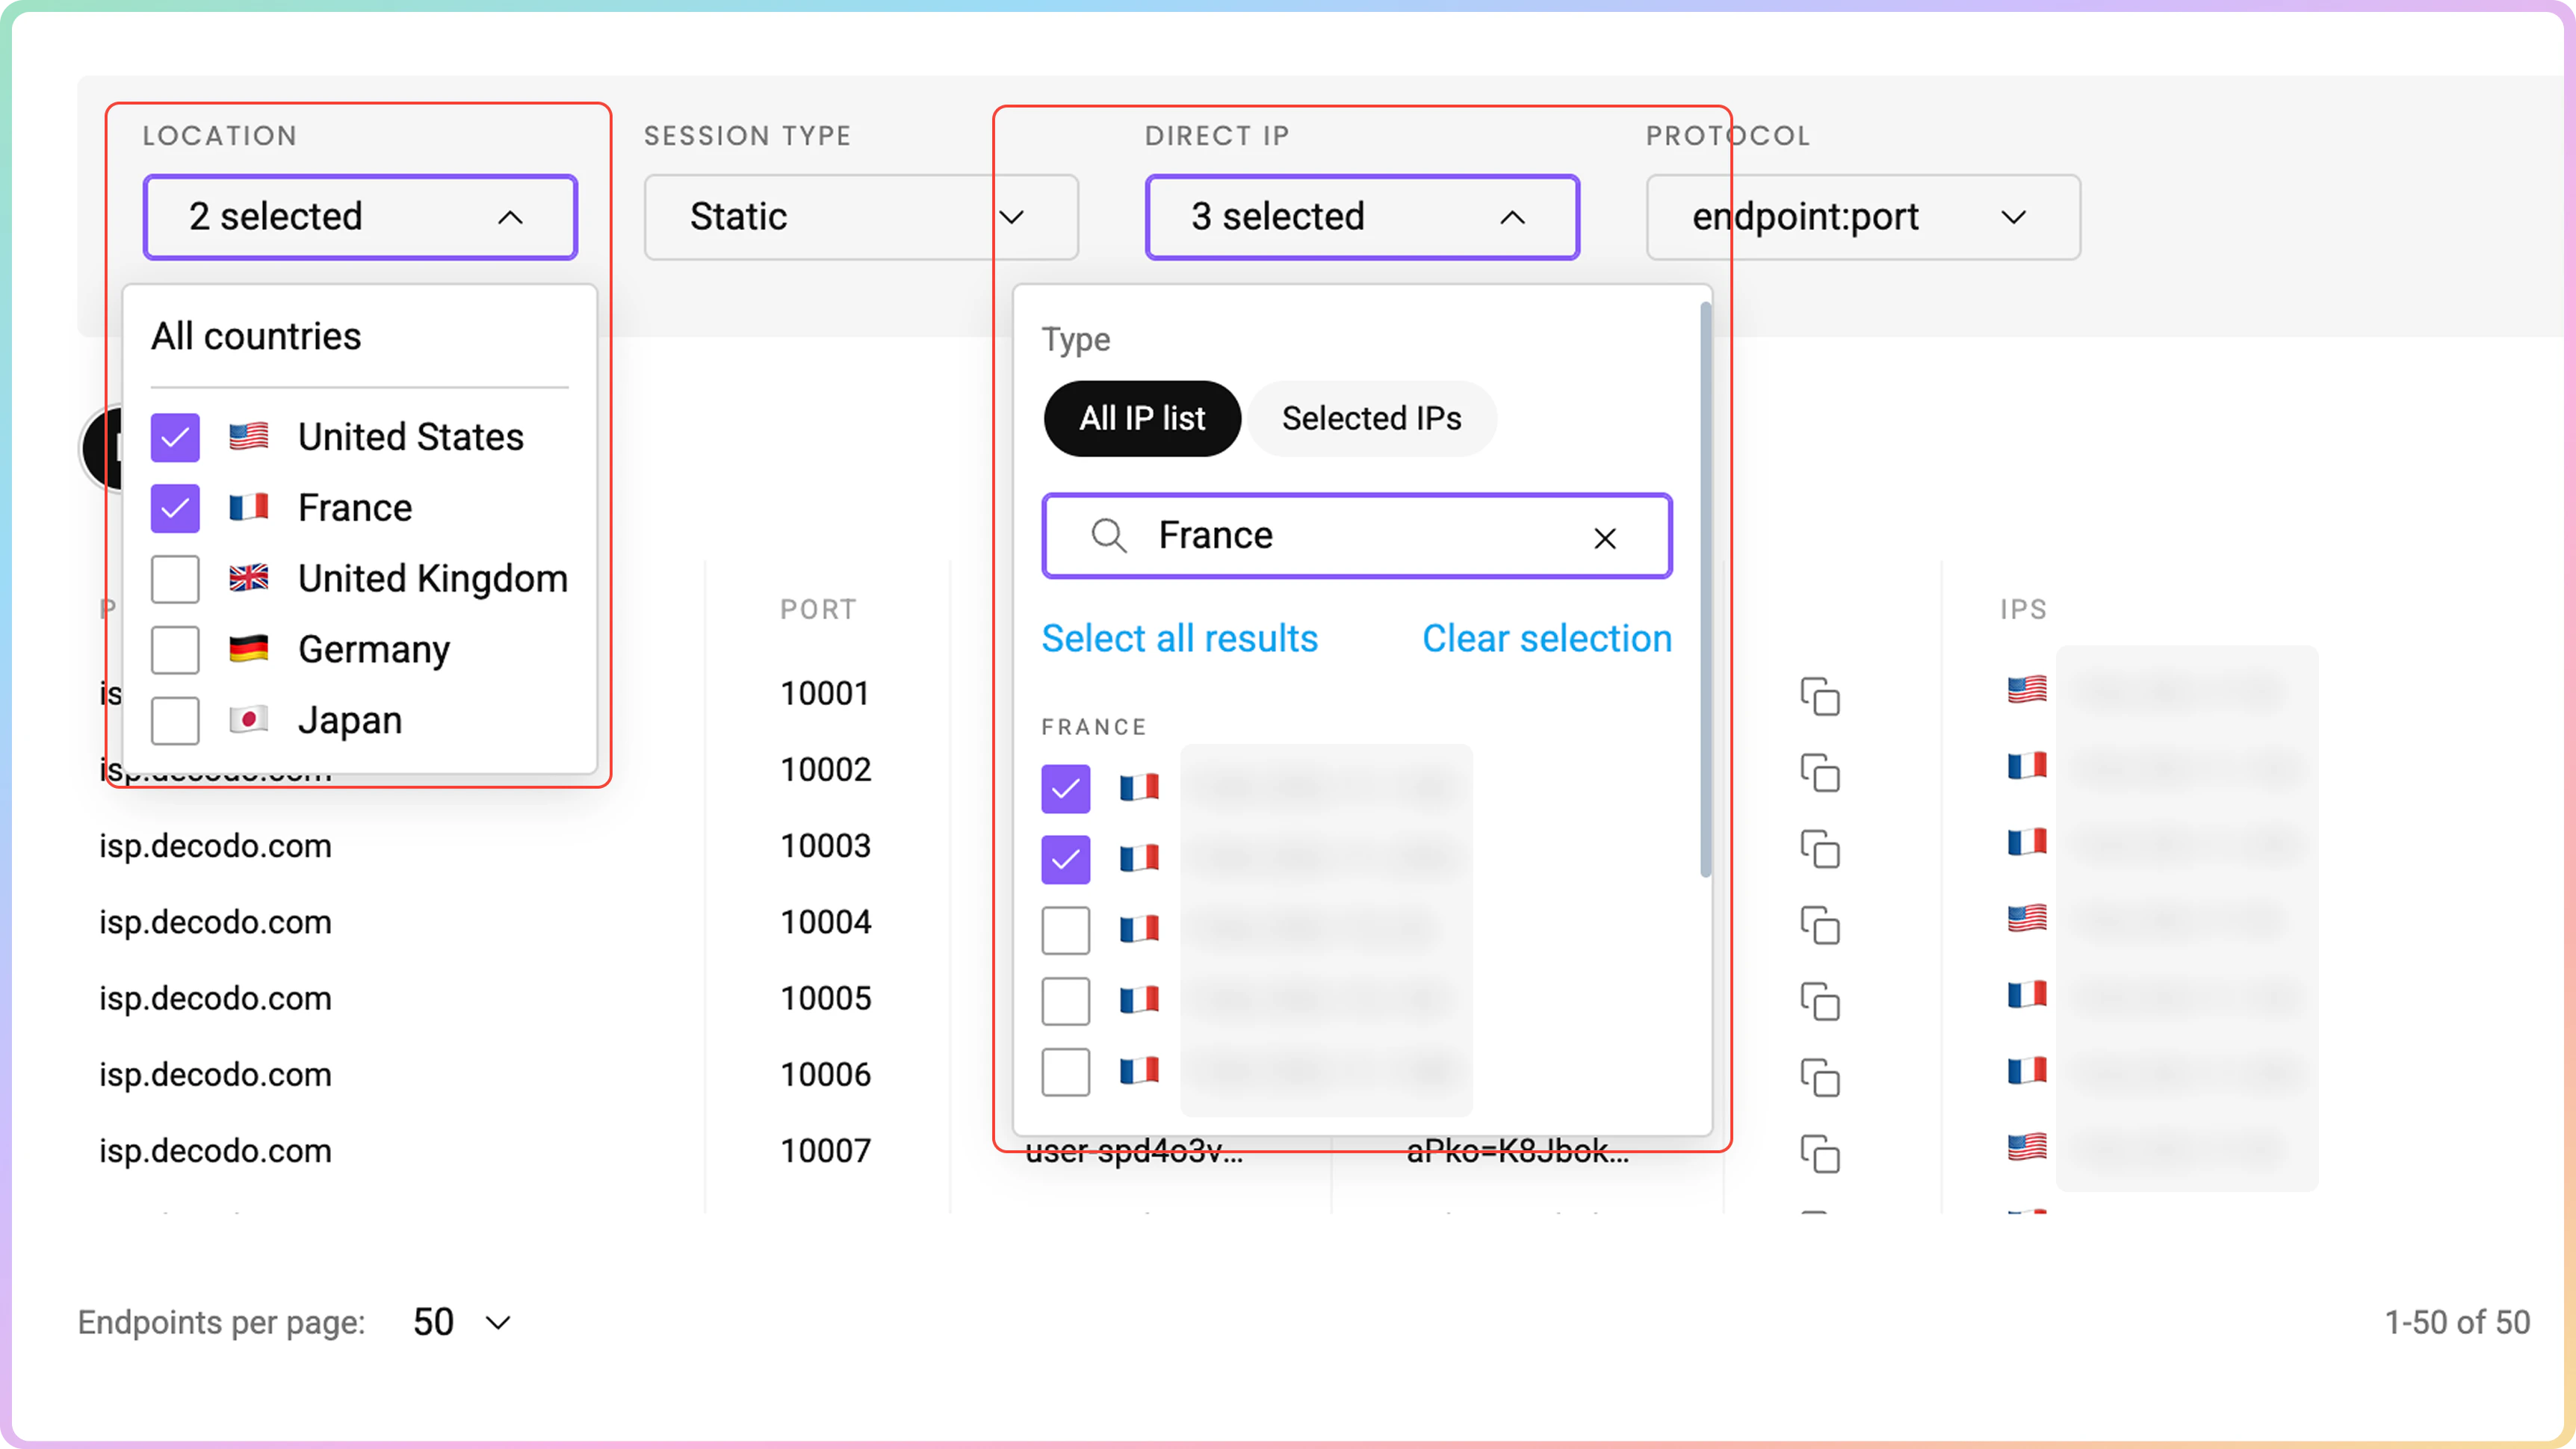Click the copy icon in port 10004 row
Screen dimensions: 2576x1449
point(1820,925)
